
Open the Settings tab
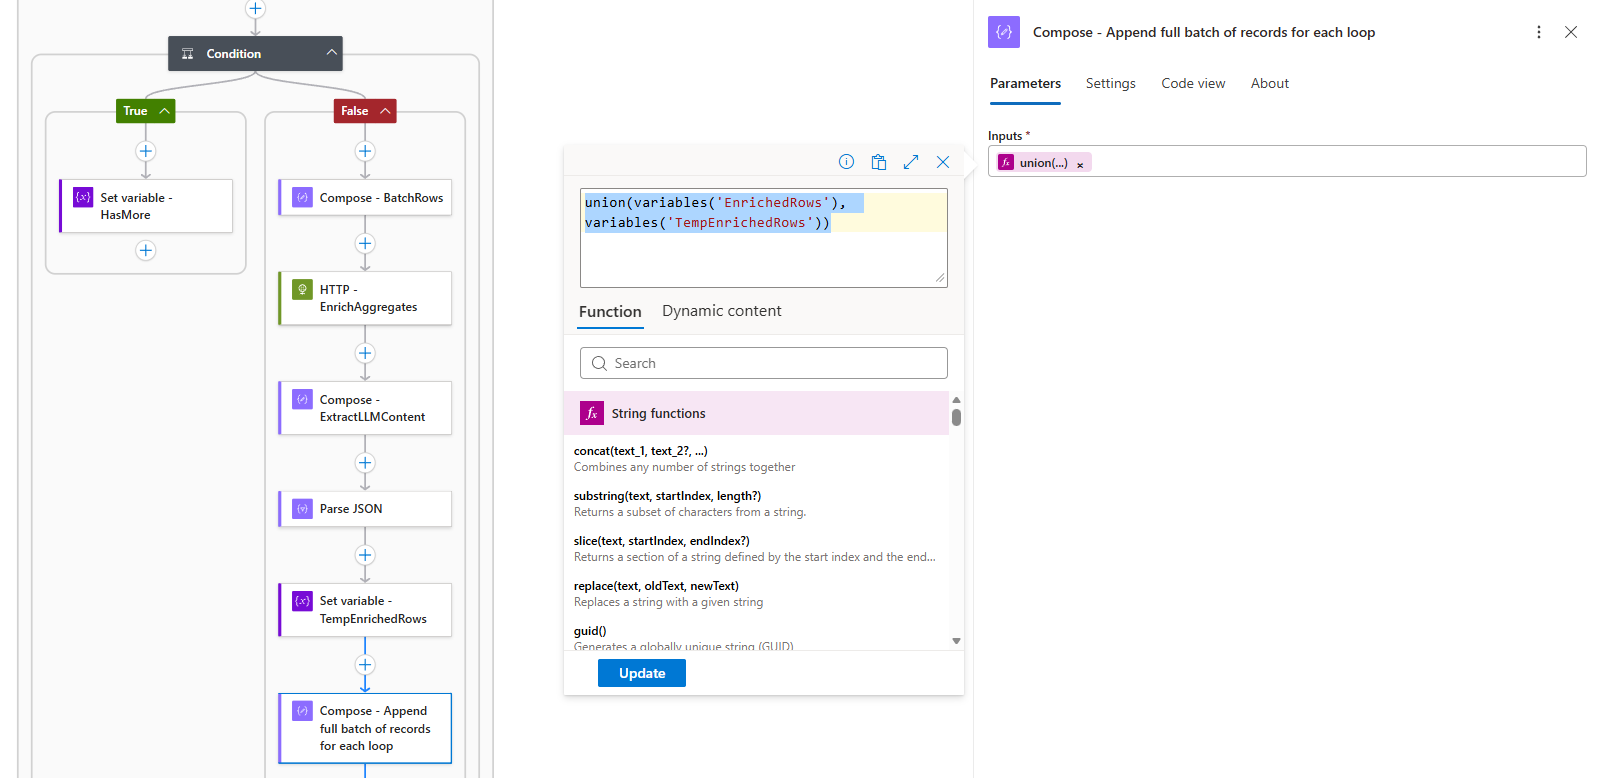click(1110, 83)
